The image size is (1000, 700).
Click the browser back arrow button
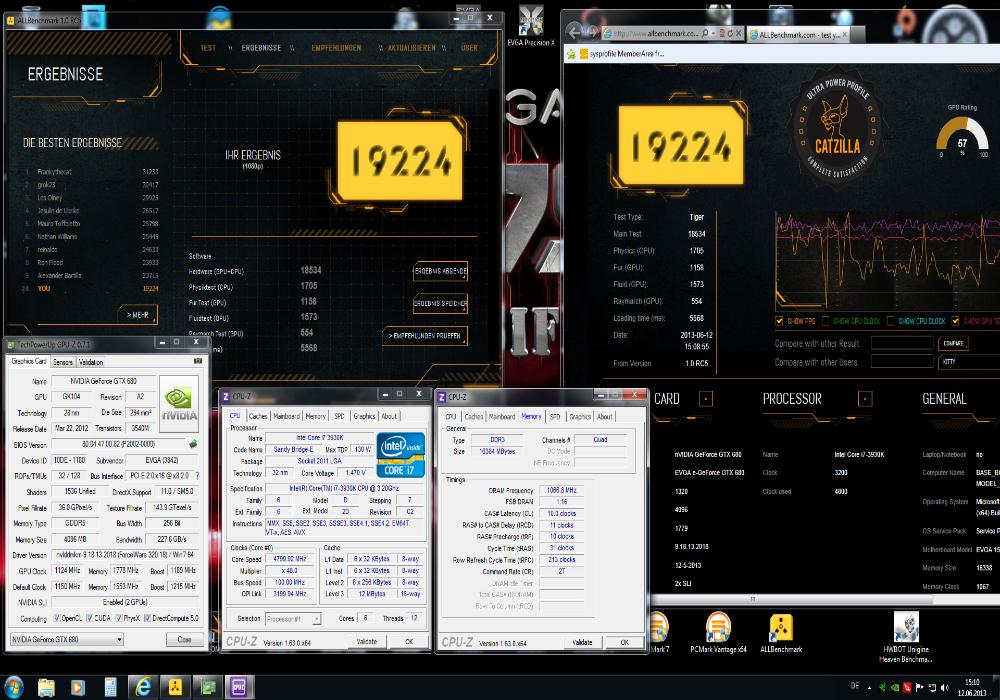[x=575, y=31]
